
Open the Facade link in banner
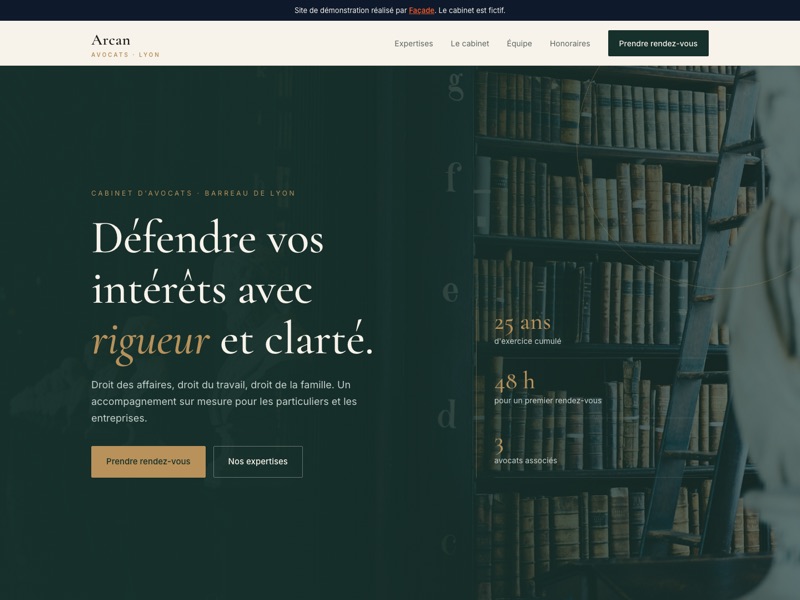[421, 10]
